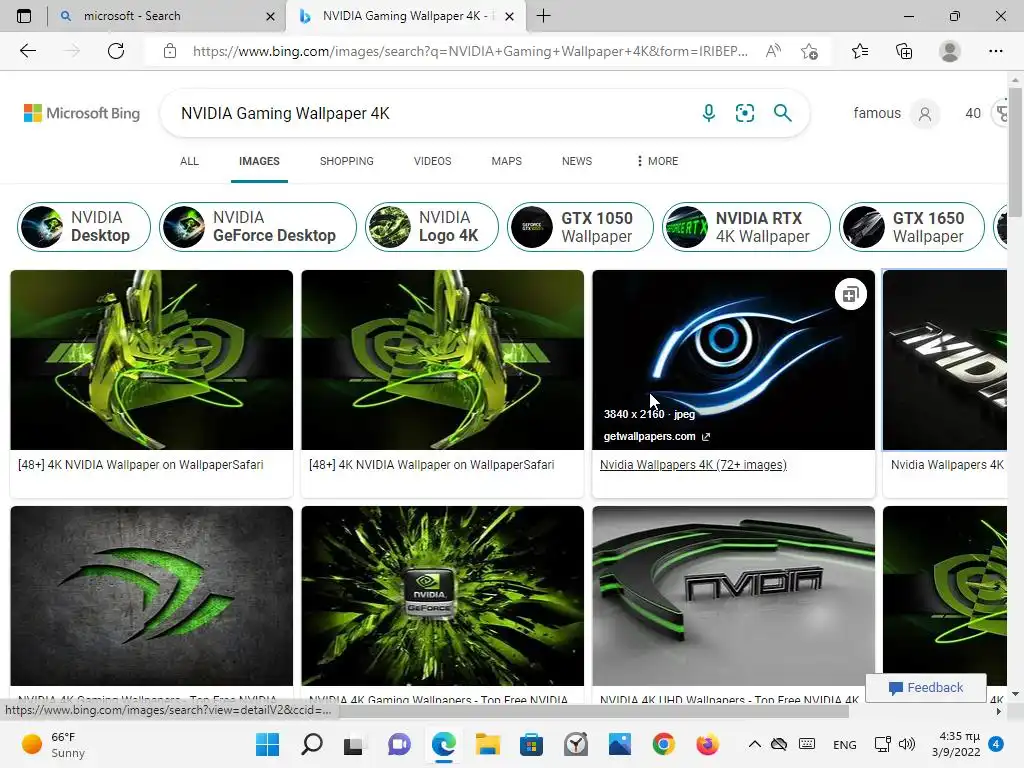Open File Explorer from the taskbar
The height and width of the screenshot is (768, 1024).
click(487, 744)
